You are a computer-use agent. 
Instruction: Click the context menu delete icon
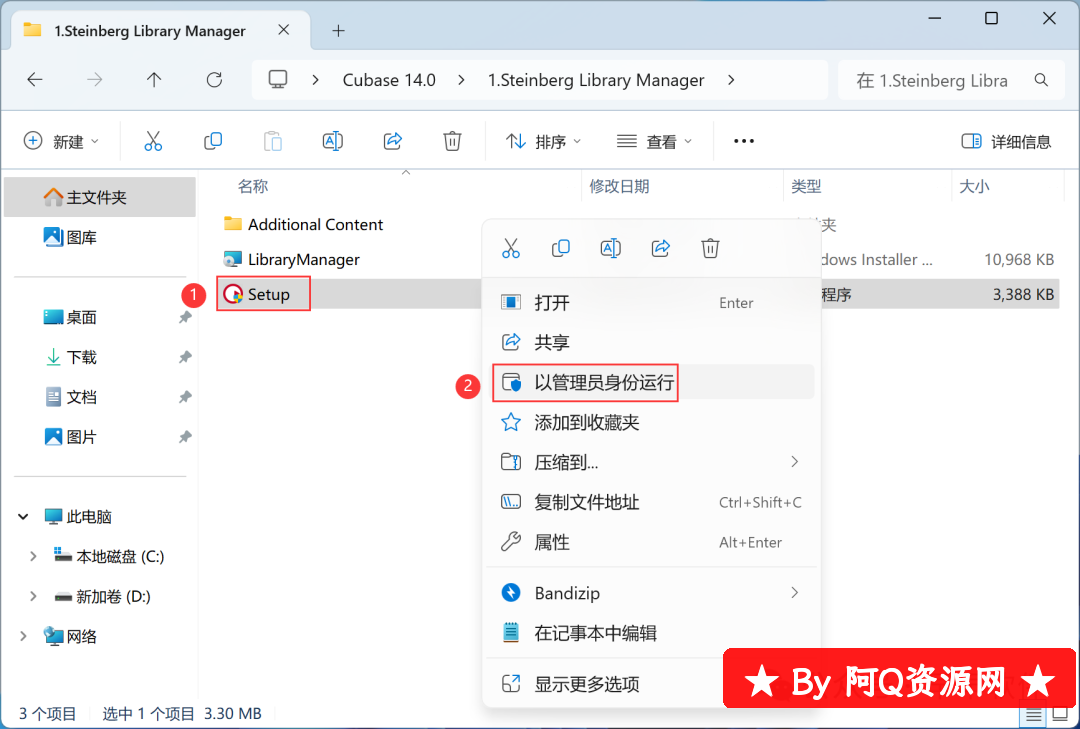click(x=710, y=248)
